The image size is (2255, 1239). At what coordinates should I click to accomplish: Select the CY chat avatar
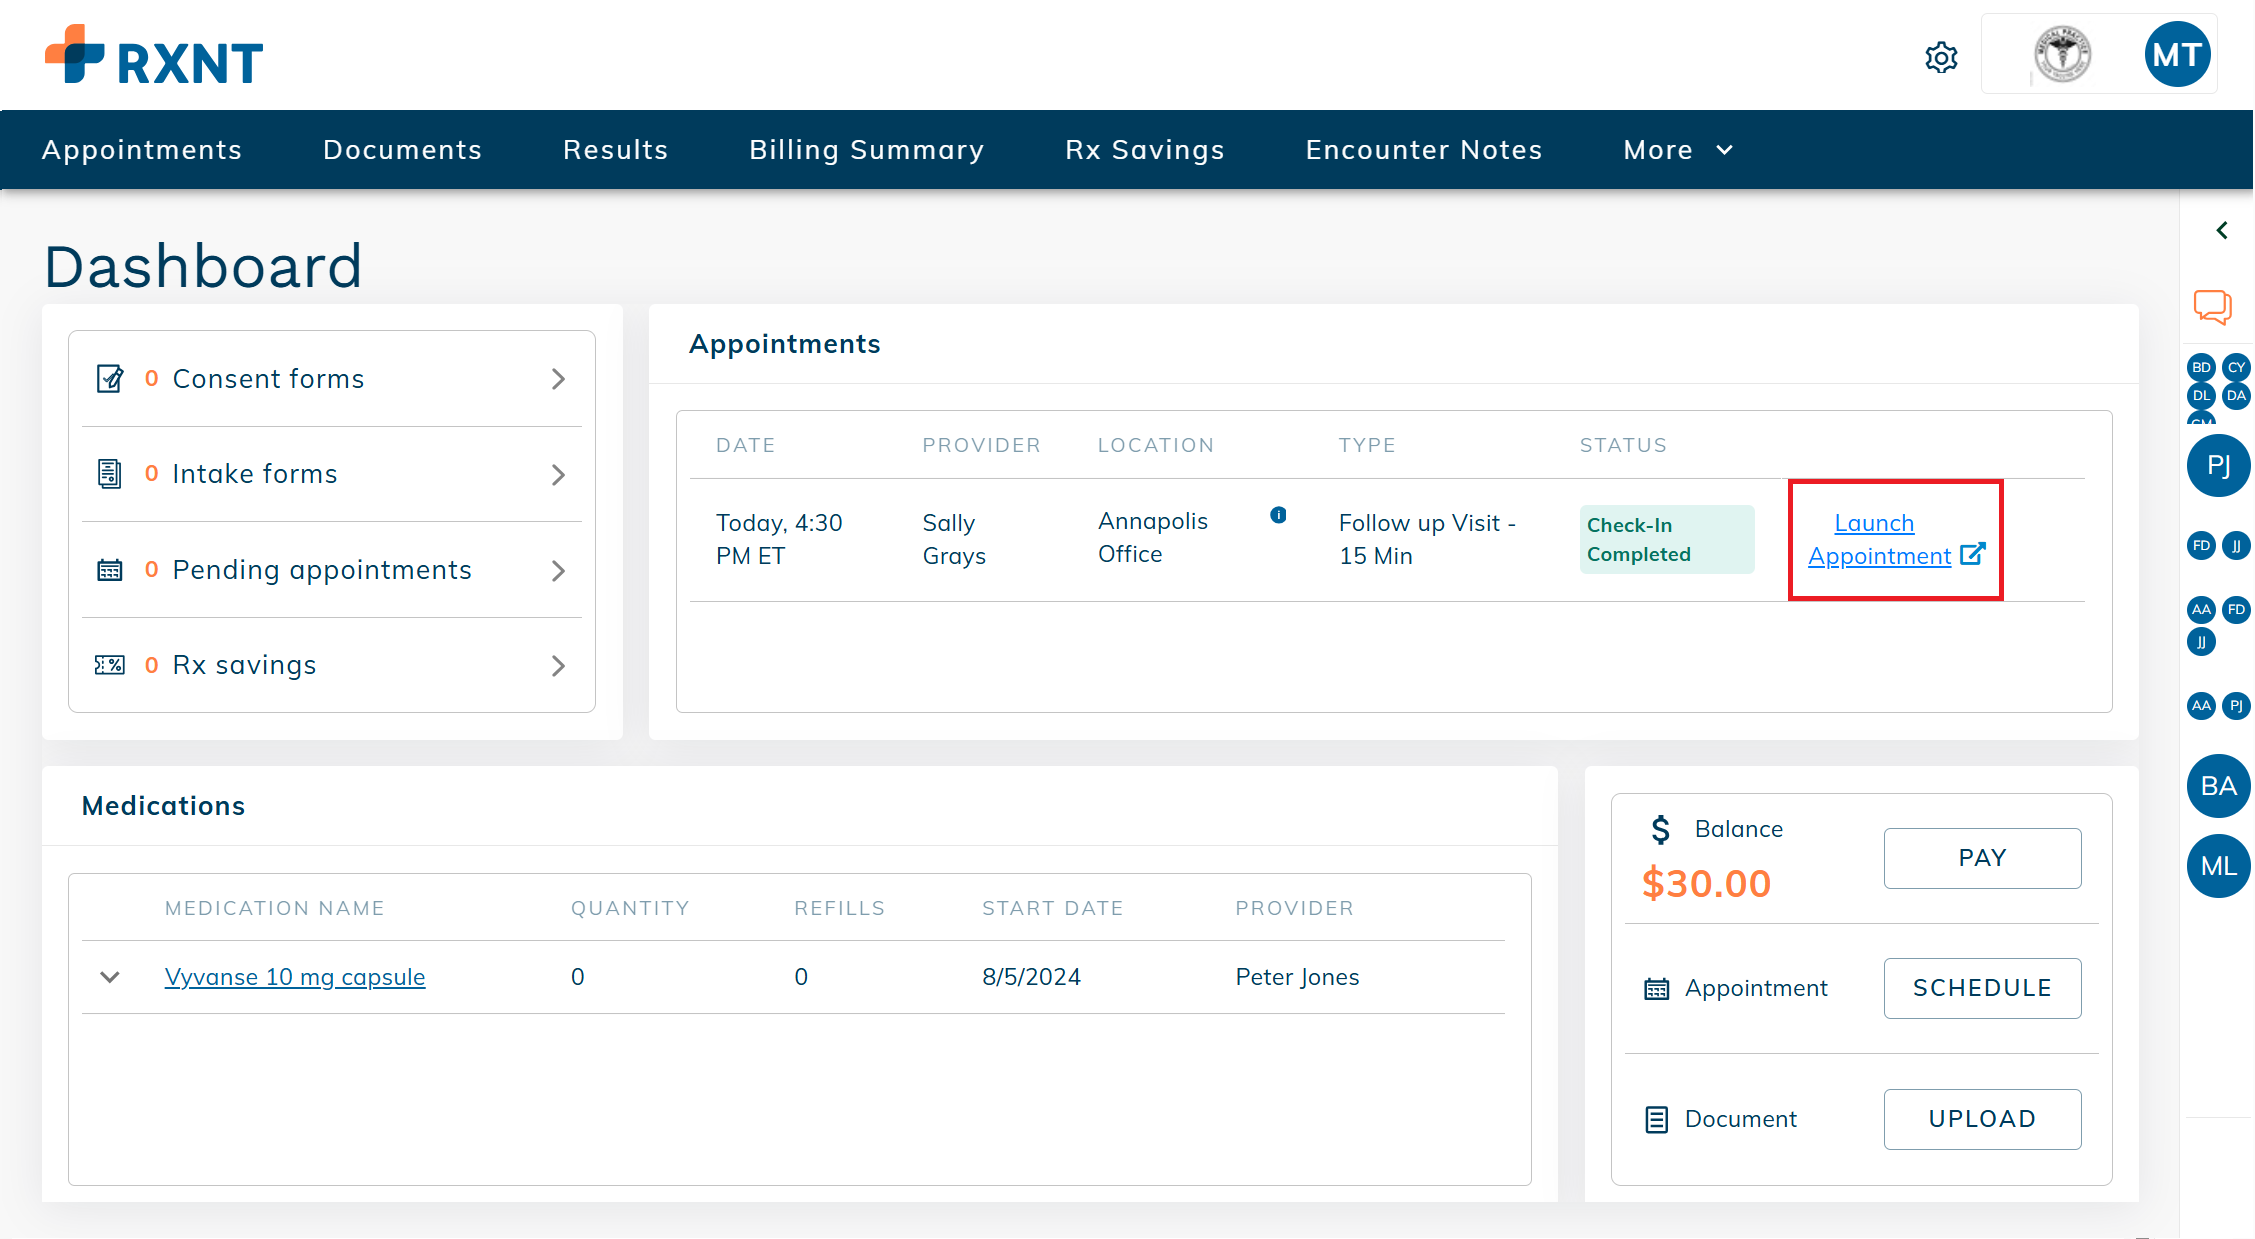(x=2236, y=367)
